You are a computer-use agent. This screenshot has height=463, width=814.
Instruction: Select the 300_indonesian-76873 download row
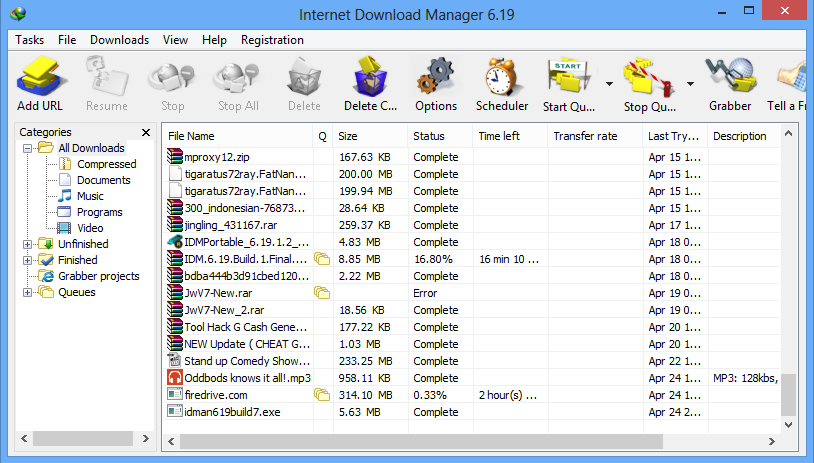click(x=471, y=208)
